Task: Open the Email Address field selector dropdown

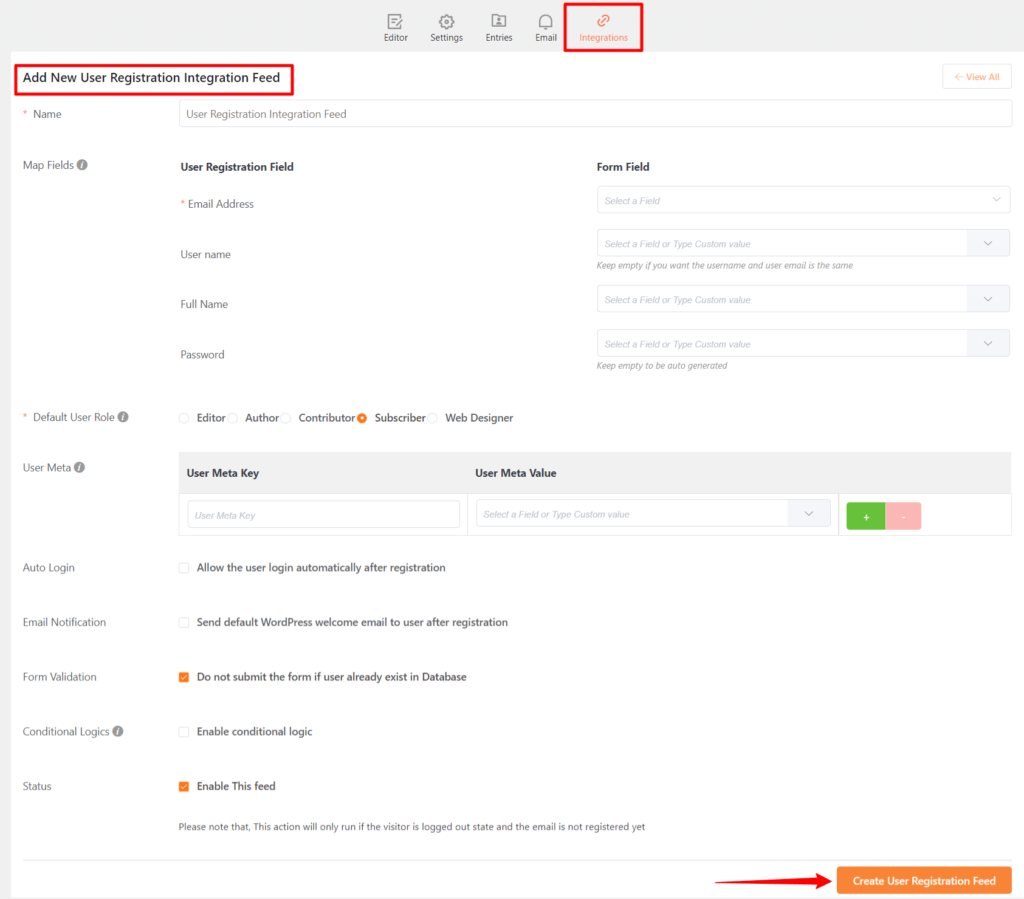Action: [x=803, y=200]
